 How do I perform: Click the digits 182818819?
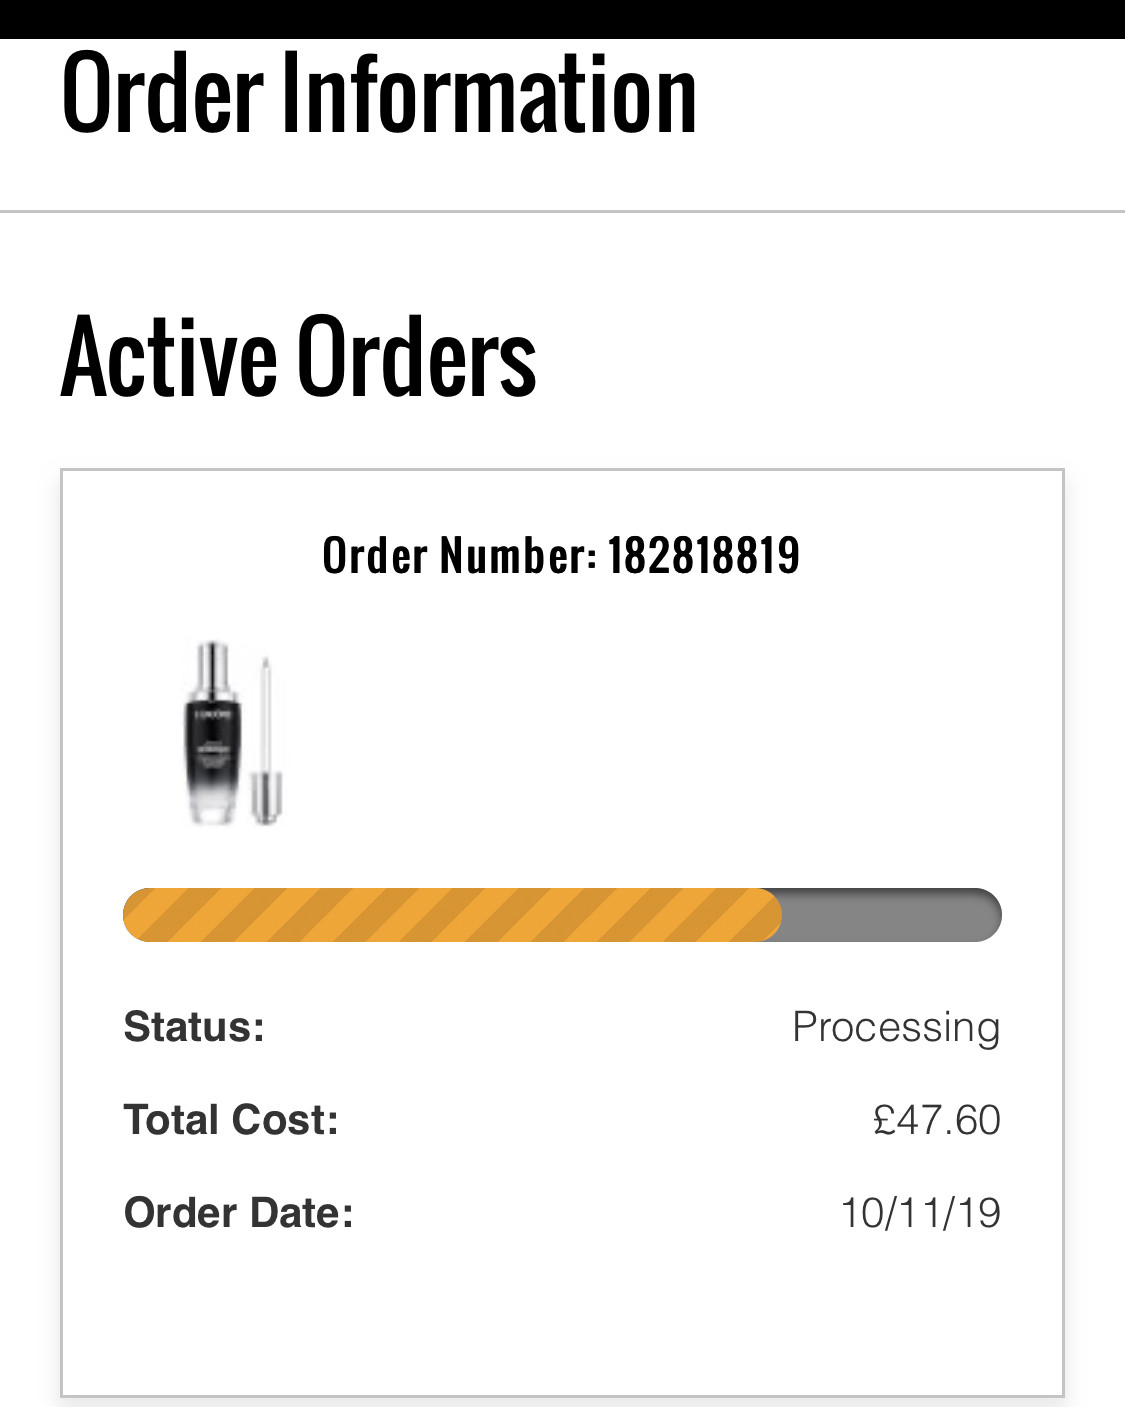[x=704, y=555]
